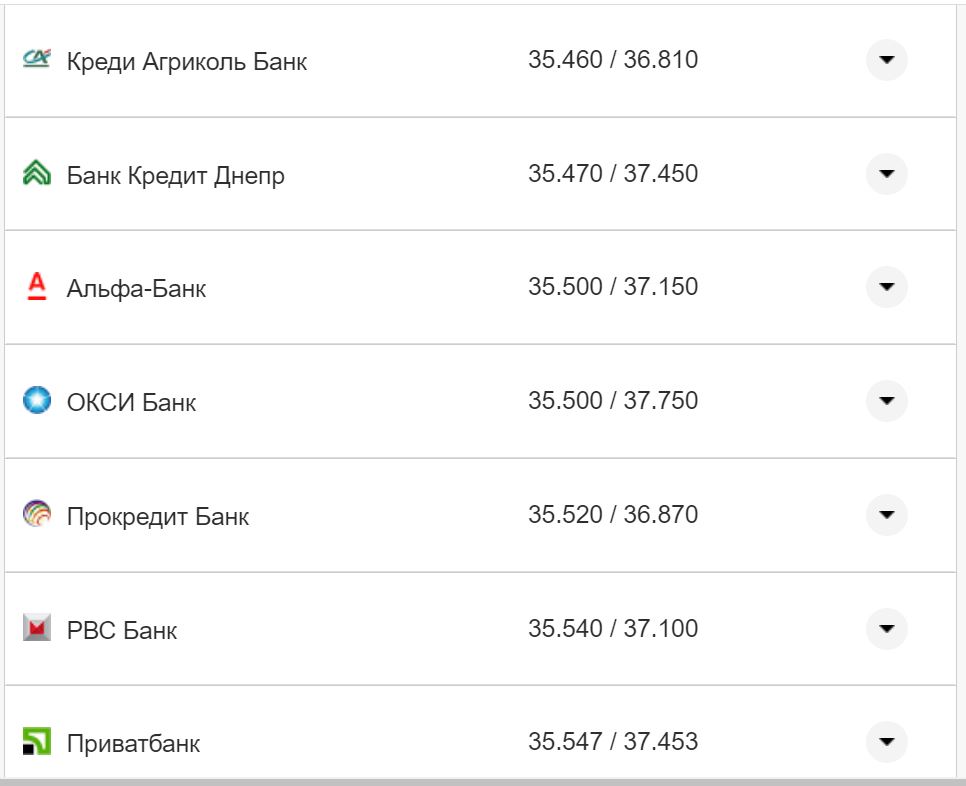
Task: Click the 35.540 / 37.100 rate value
Action: pyautogui.click(x=613, y=629)
